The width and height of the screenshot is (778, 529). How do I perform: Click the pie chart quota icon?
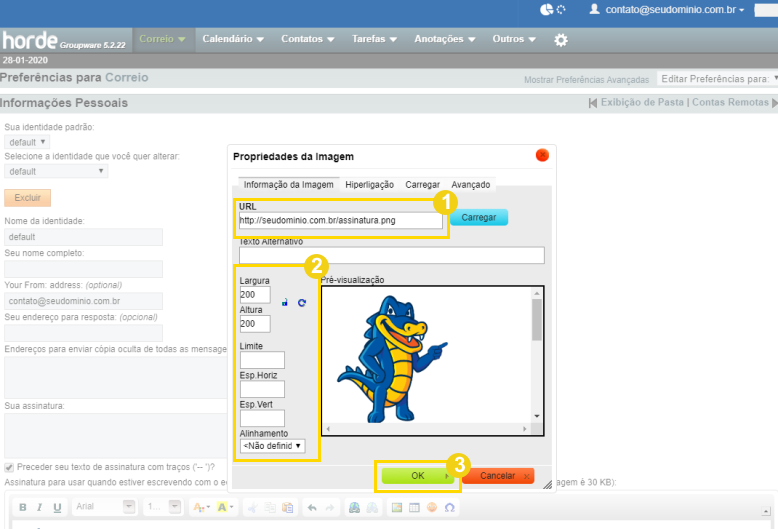pyautogui.click(x=546, y=9)
